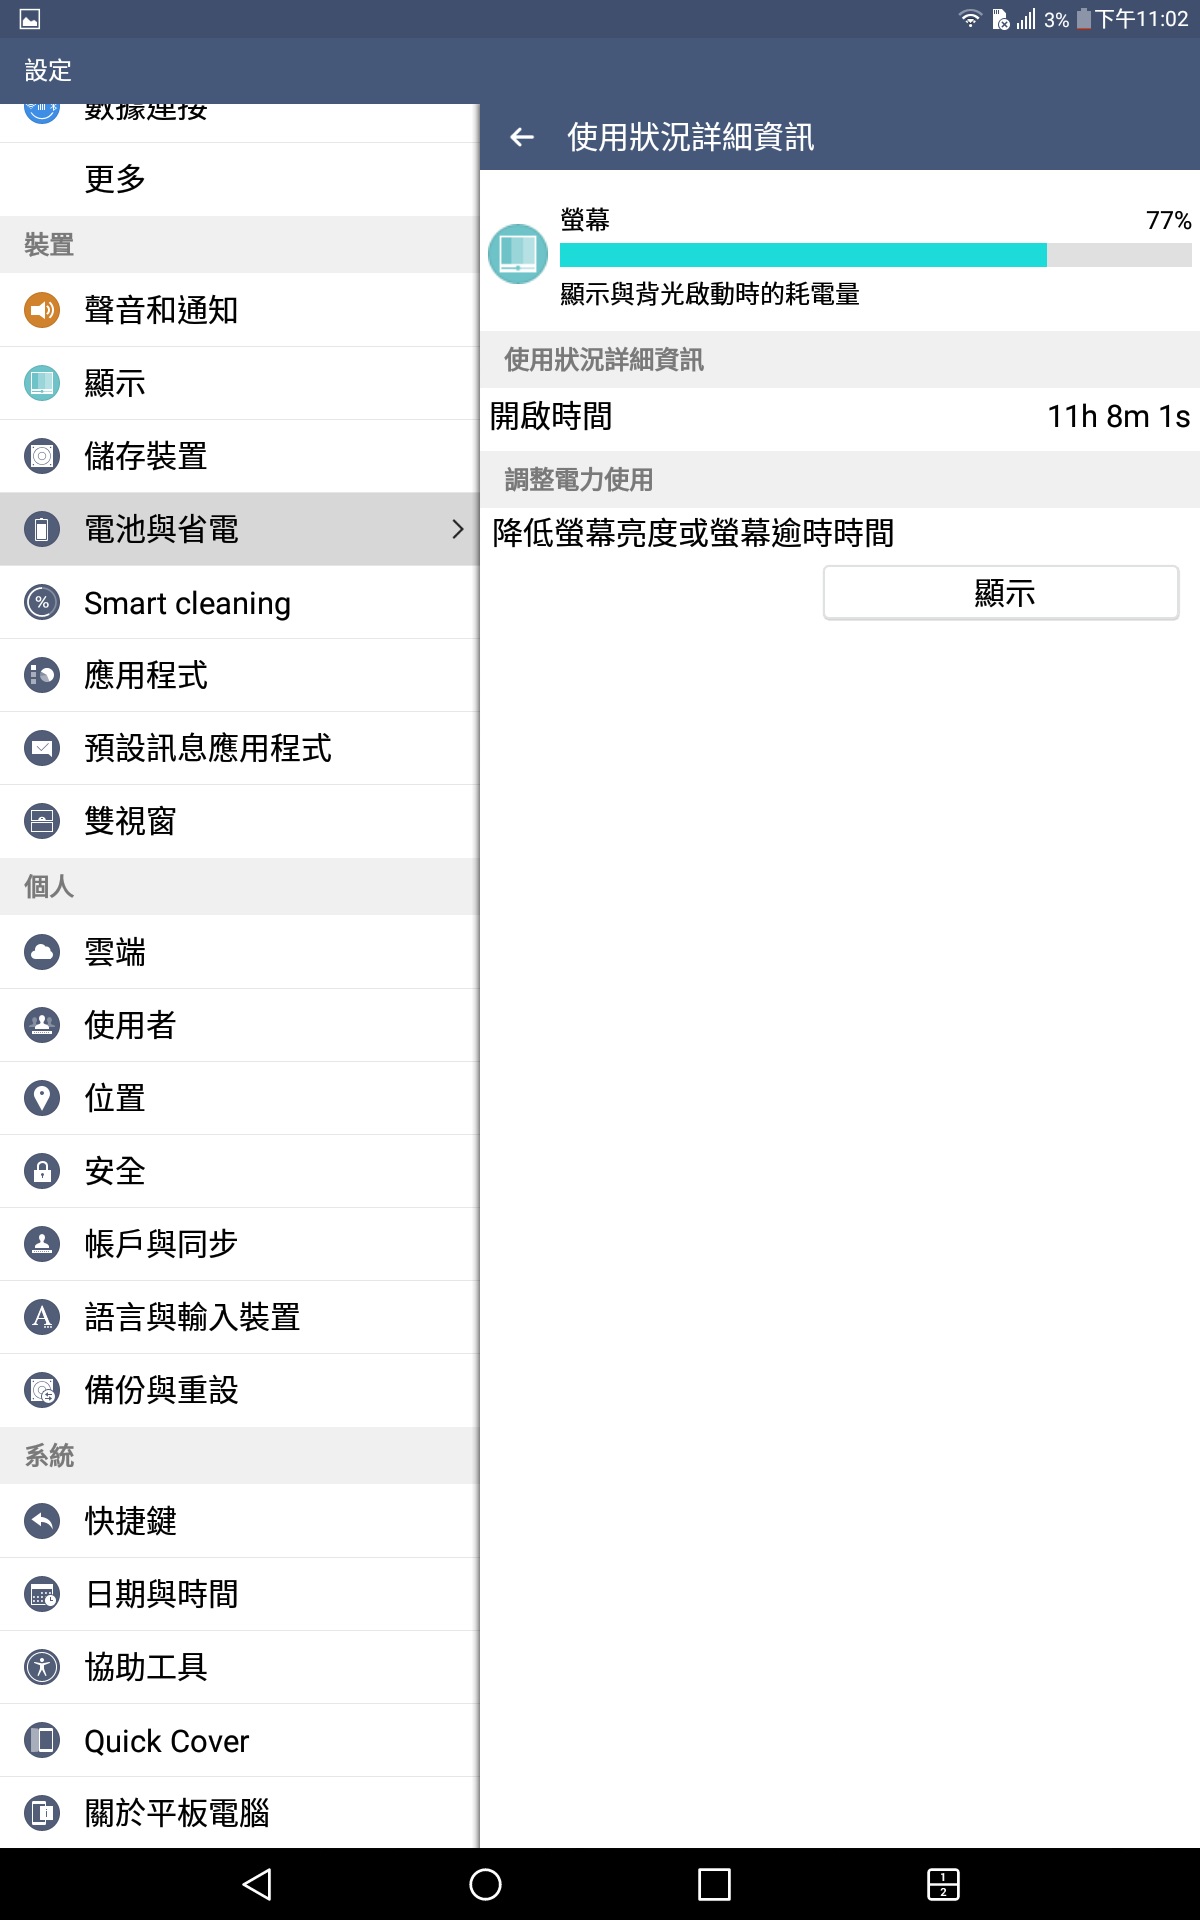The width and height of the screenshot is (1200, 1920).
Task: Open 關於平板電腦 settings entry
Action: pyautogui.click(x=177, y=1813)
